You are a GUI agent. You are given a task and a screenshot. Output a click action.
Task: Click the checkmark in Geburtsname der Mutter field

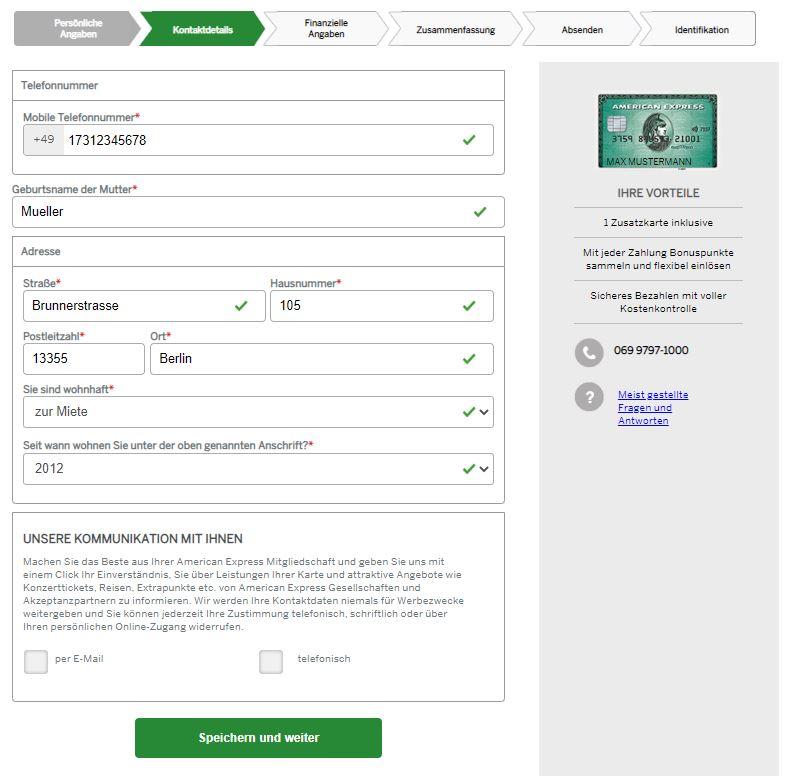point(480,212)
